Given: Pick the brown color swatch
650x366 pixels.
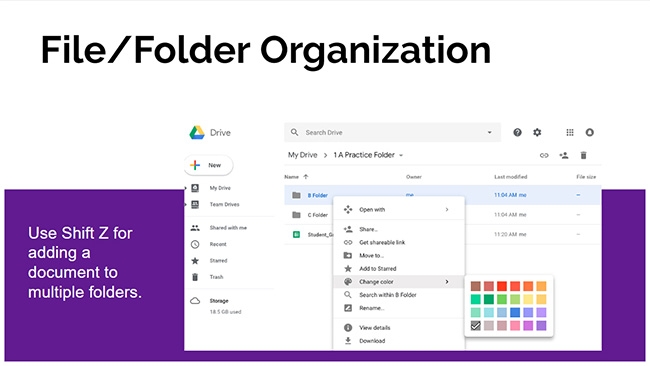Looking at the screenshot, I should tap(475, 286).
